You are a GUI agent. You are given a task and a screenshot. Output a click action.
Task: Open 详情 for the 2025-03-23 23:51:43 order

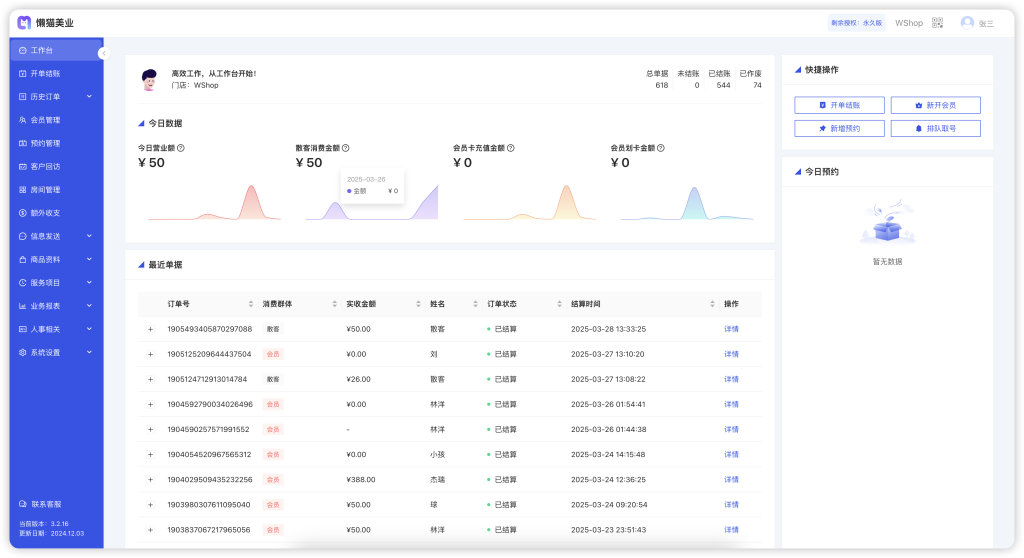click(731, 530)
